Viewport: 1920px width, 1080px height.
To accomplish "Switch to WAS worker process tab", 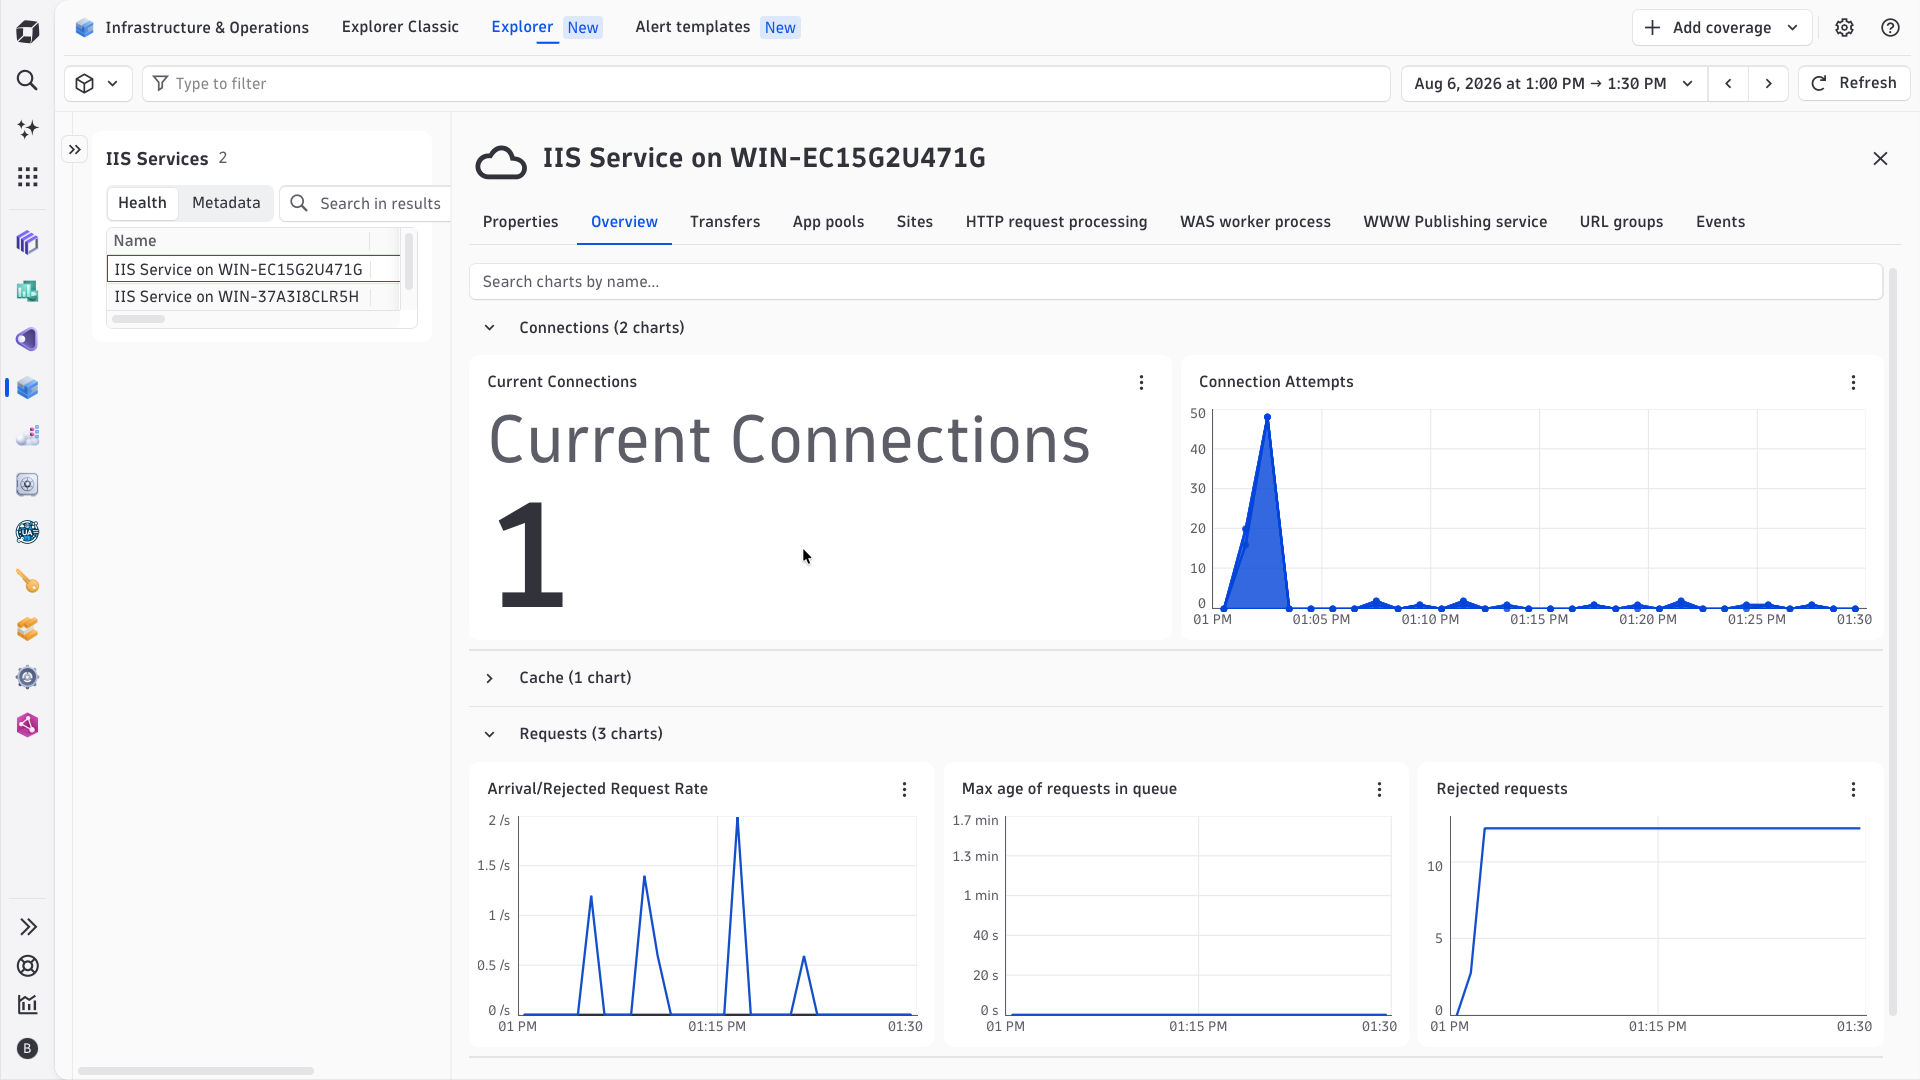I will pos(1255,222).
